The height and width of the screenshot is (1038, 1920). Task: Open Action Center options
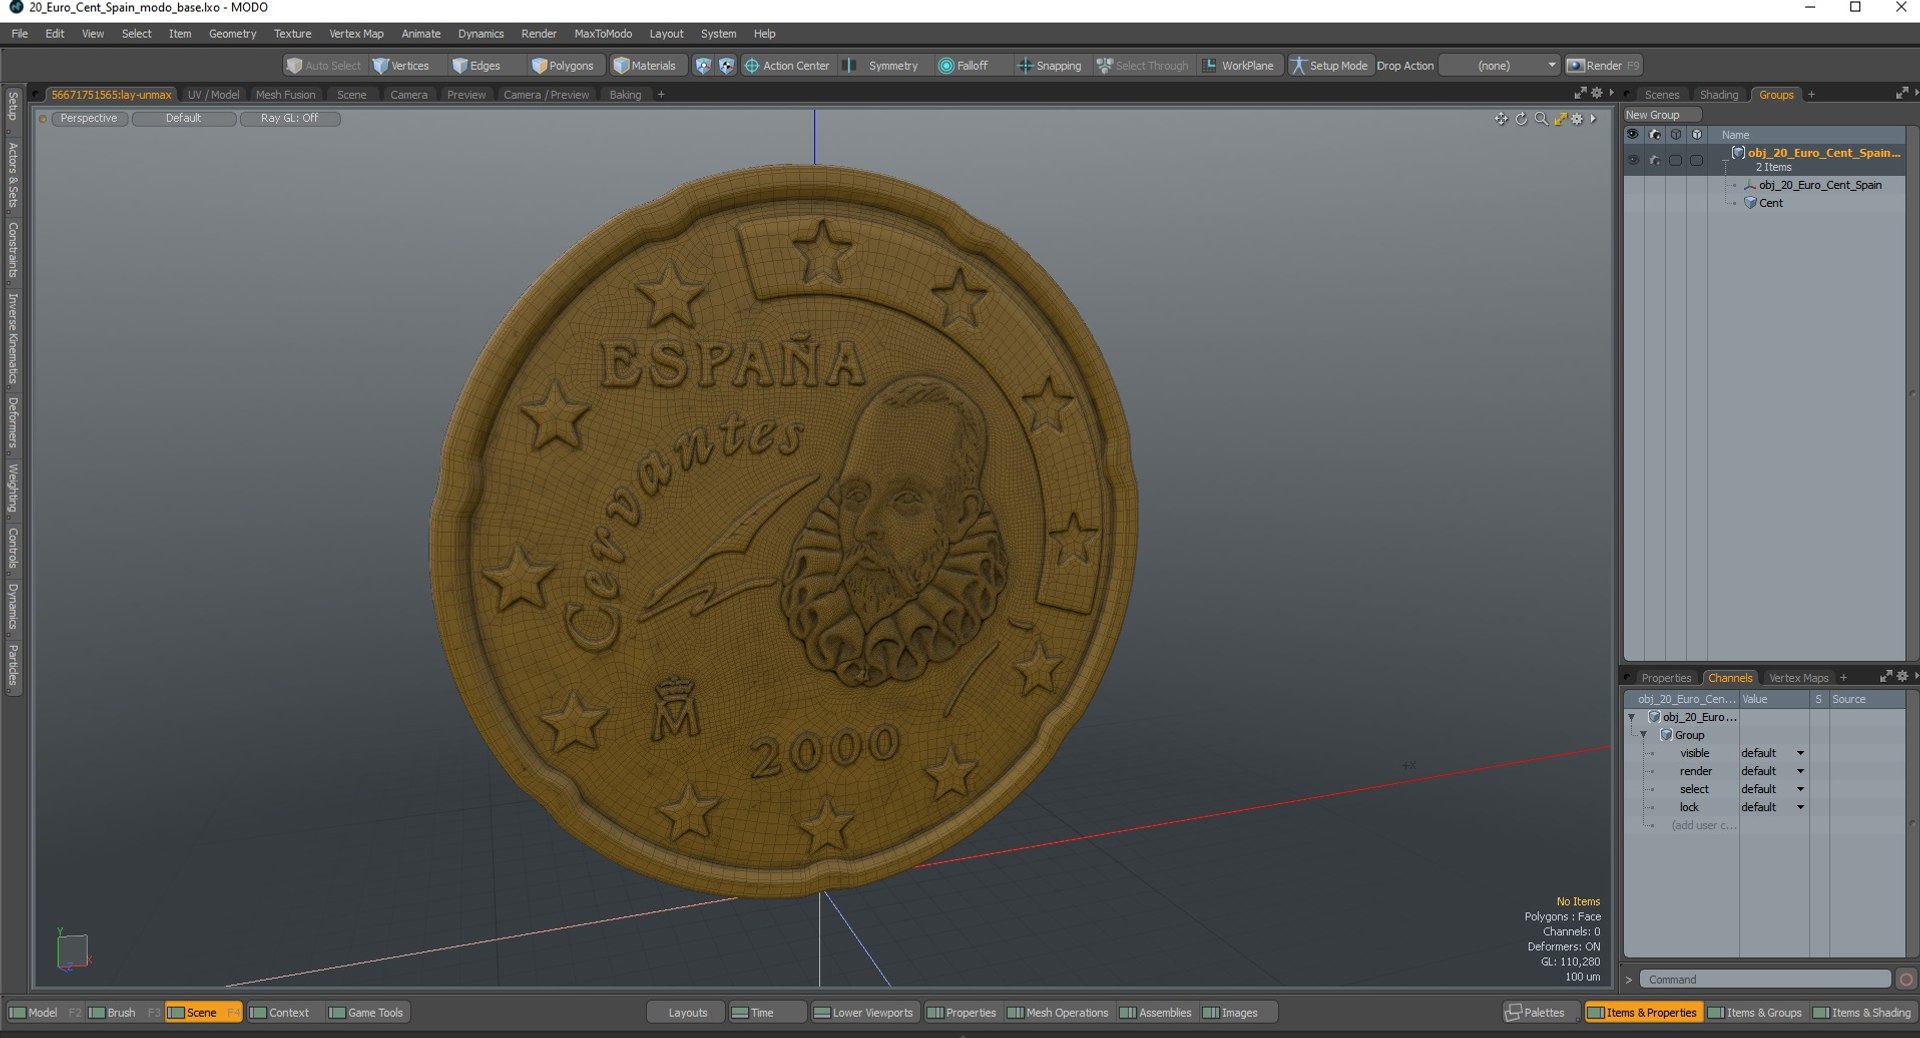pyautogui.click(x=787, y=65)
